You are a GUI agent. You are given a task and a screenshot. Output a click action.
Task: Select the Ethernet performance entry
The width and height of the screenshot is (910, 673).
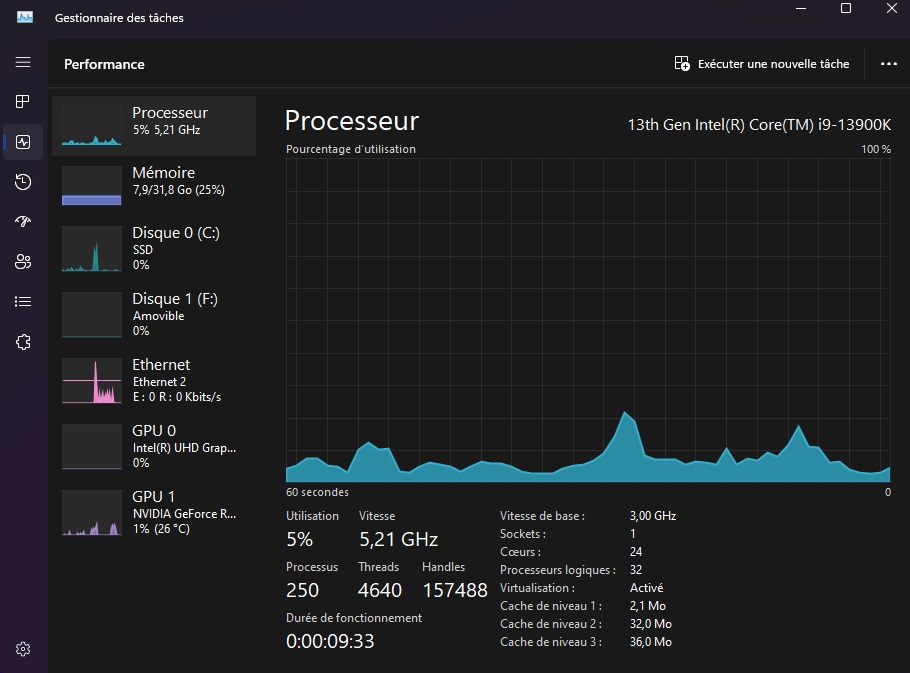click(154, 381)
